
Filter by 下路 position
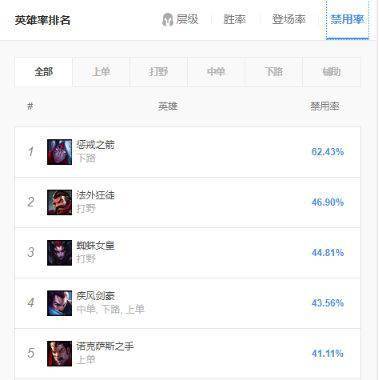(274, 72)
